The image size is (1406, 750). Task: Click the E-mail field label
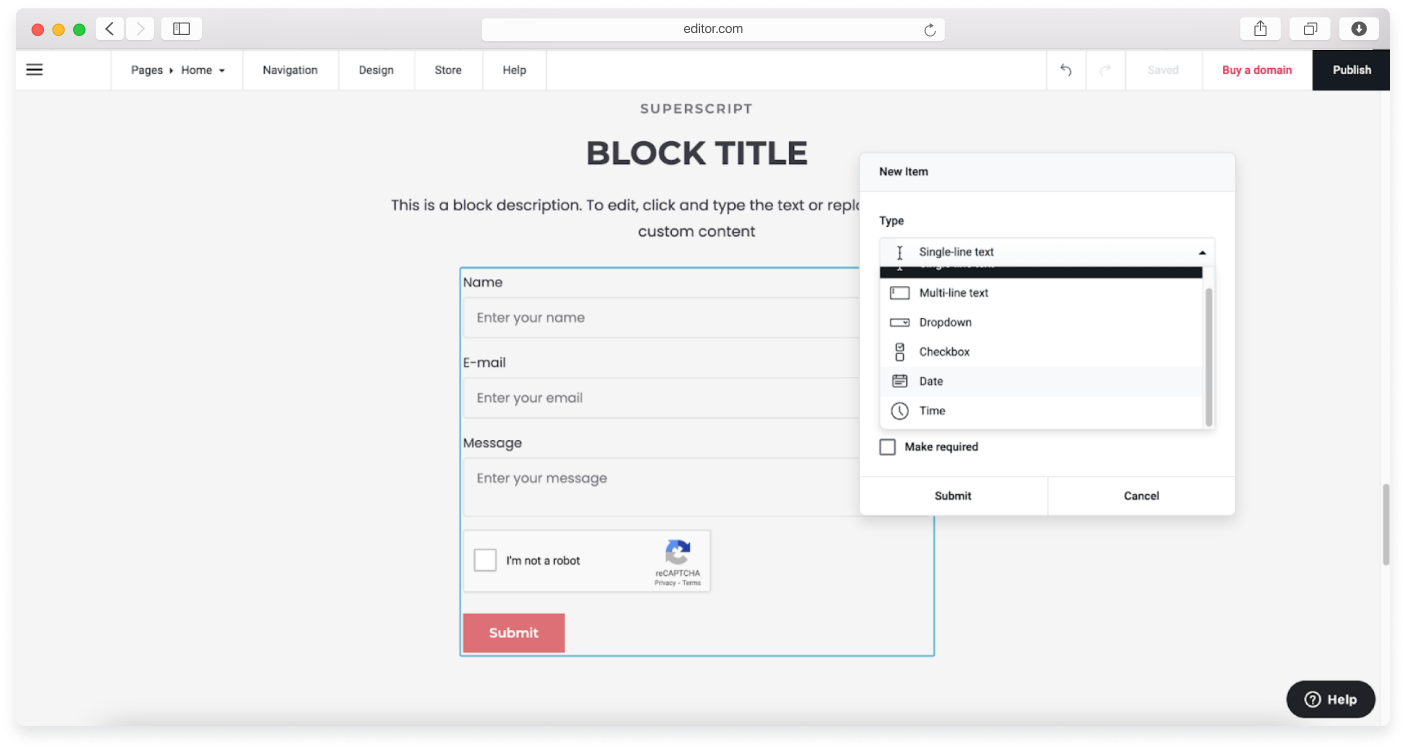tap(485, 362)
